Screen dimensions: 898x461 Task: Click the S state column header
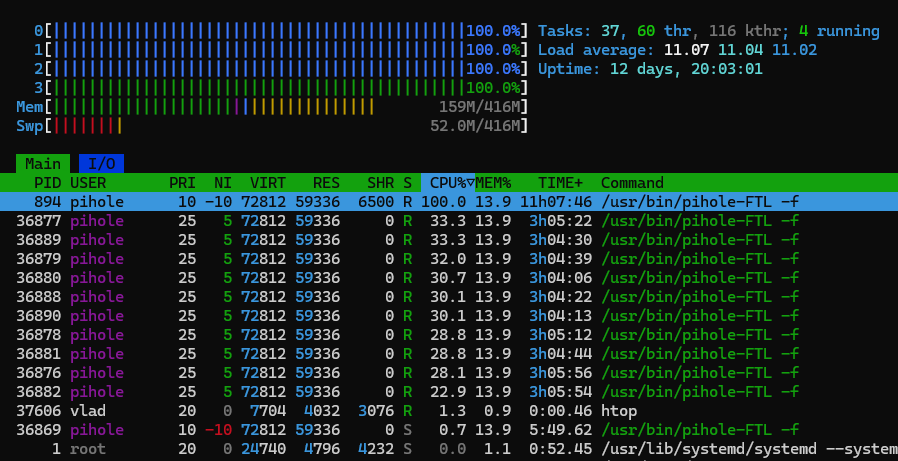click(407, 183)
